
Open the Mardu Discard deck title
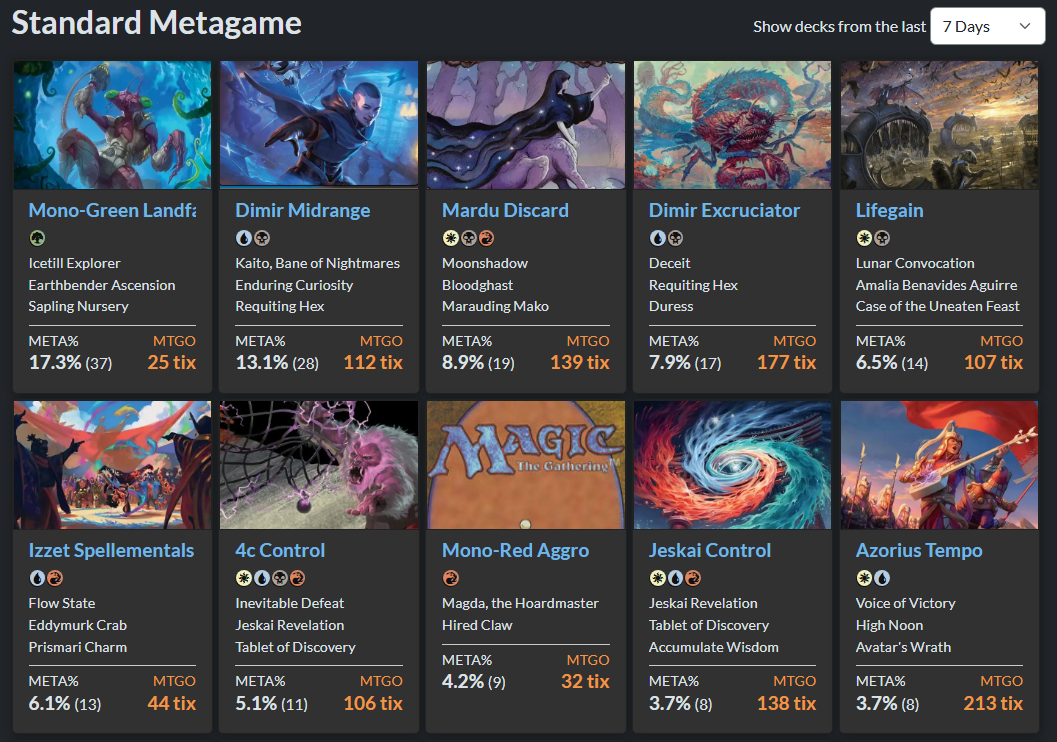tap(506, 210)
